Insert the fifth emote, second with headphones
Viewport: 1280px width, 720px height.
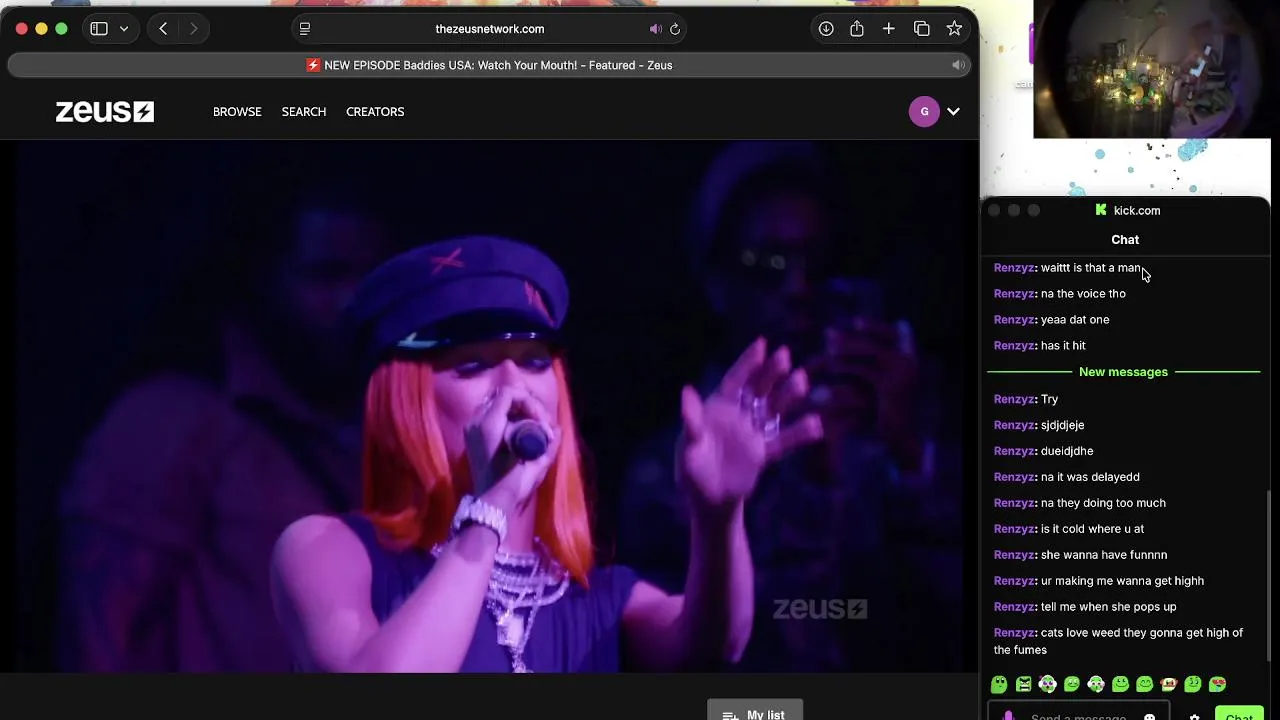pyautogui.click(x=1096, y=684)
